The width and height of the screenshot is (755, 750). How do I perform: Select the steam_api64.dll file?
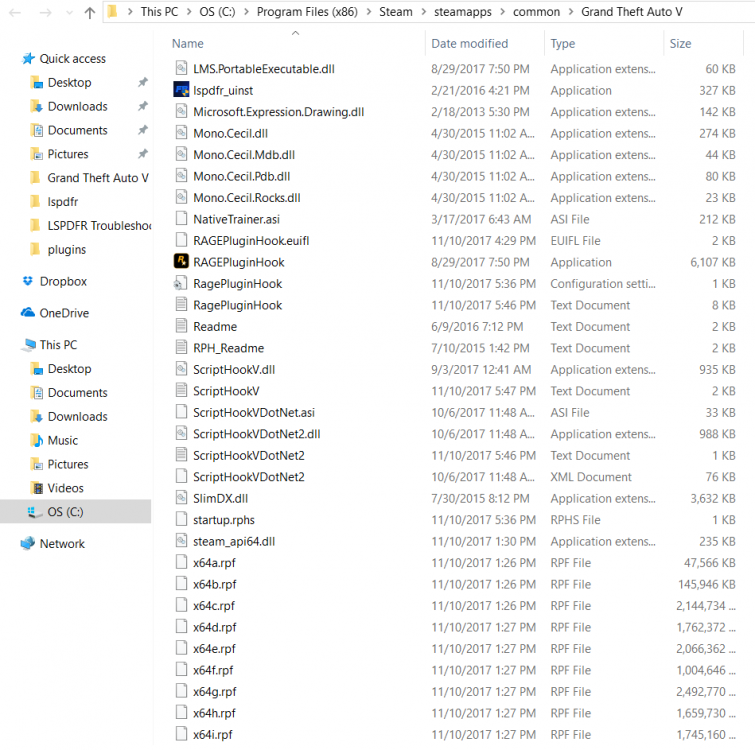[234, 541]
